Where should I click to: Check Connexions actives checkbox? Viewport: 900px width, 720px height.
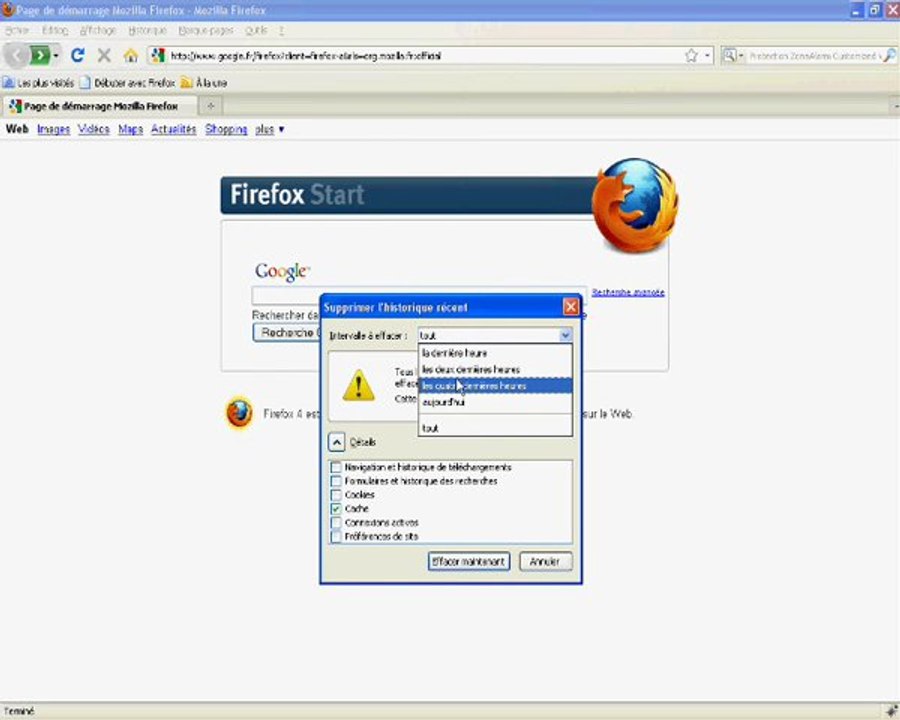(336, 522)
